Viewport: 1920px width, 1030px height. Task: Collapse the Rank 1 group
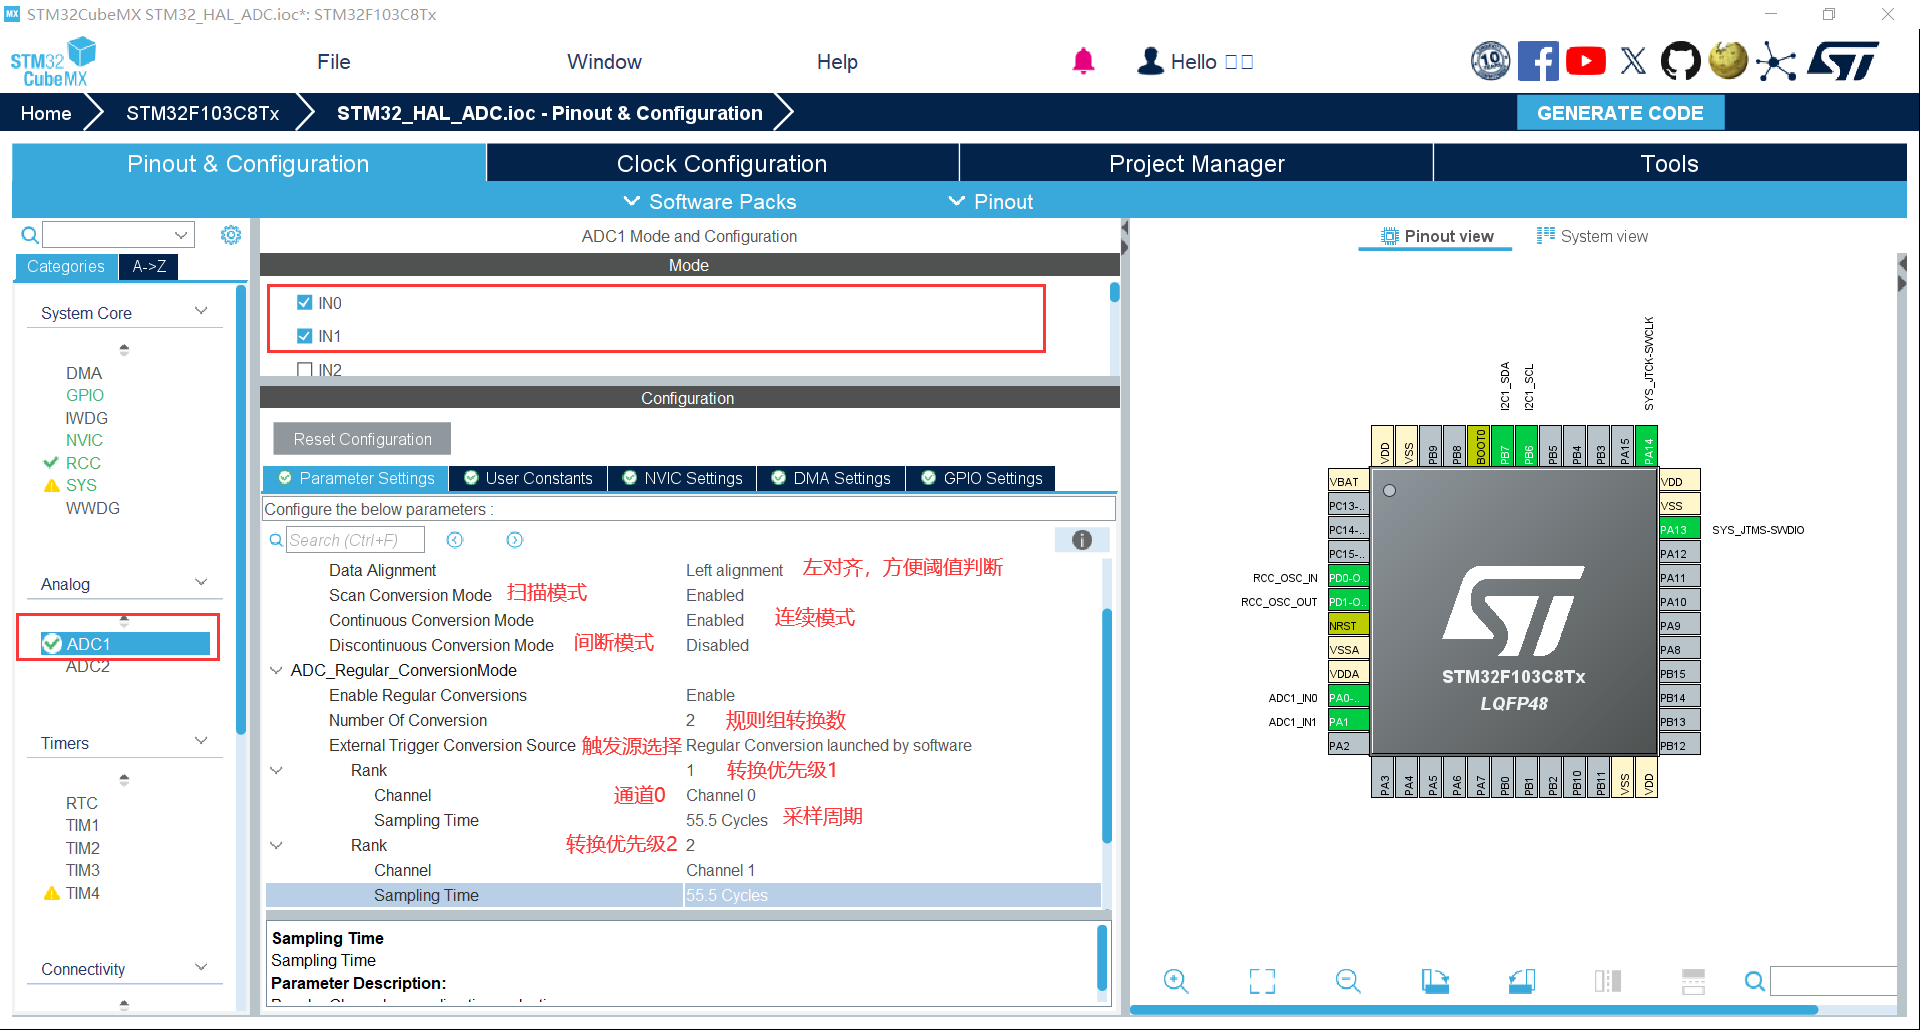pyautogui.click(x=276, y=770)
